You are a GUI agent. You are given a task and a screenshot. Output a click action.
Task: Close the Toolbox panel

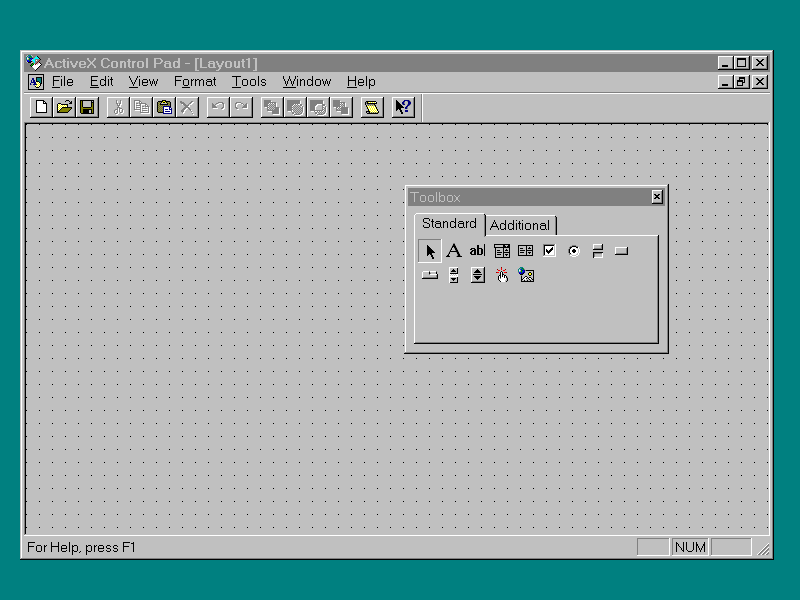point(657,197)
